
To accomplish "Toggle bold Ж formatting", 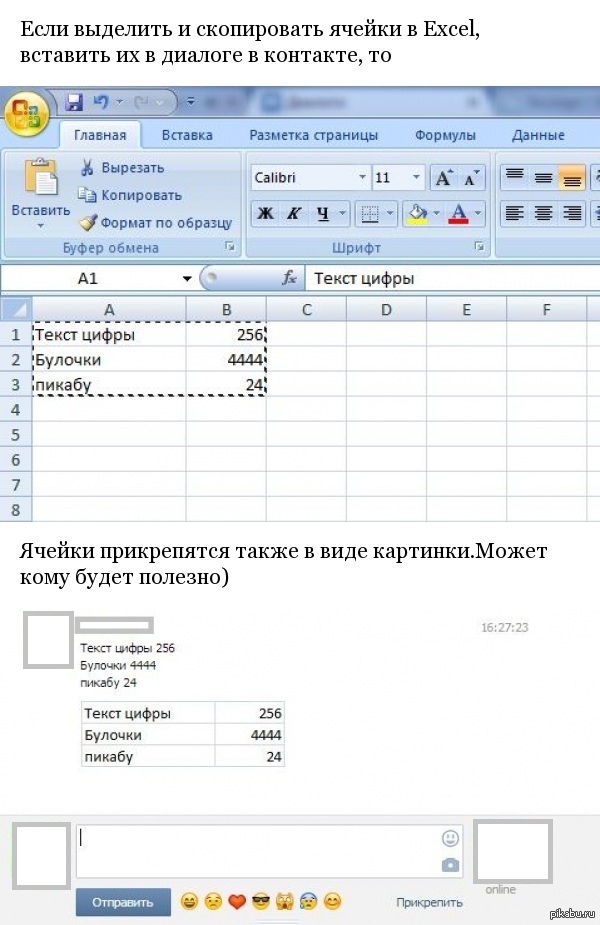I will point(265,213).
